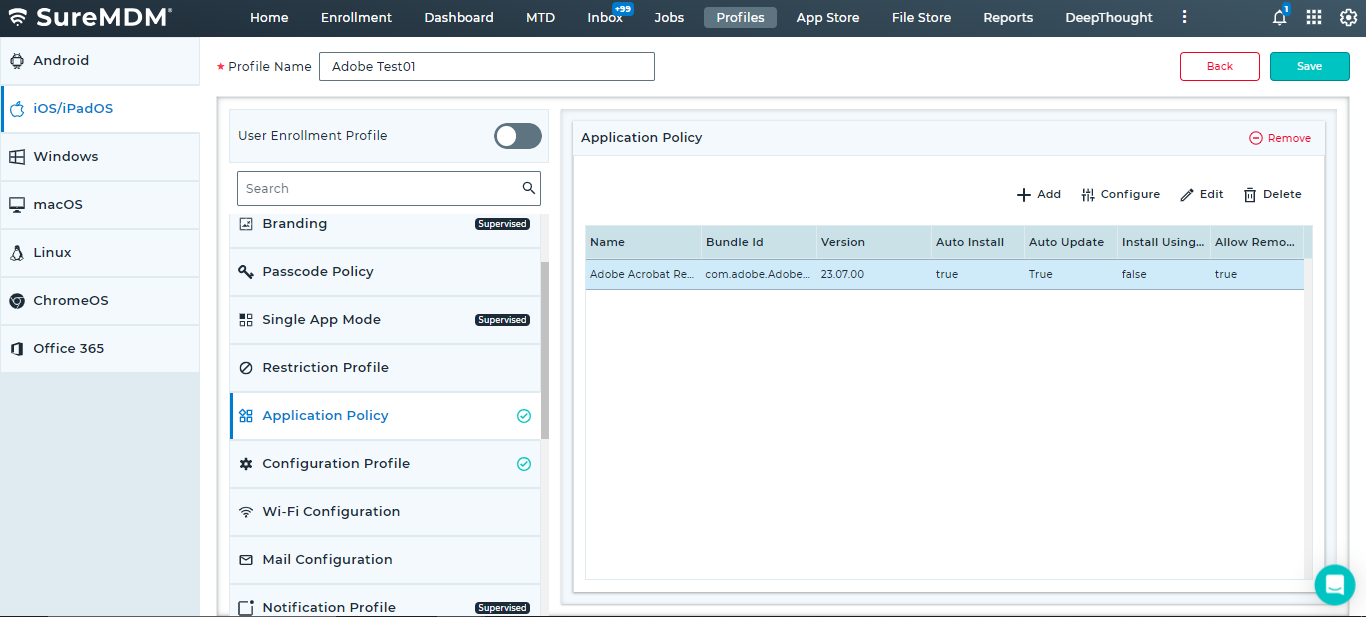
Task: Click the SureMDM logo
Action: pos(90,17)
